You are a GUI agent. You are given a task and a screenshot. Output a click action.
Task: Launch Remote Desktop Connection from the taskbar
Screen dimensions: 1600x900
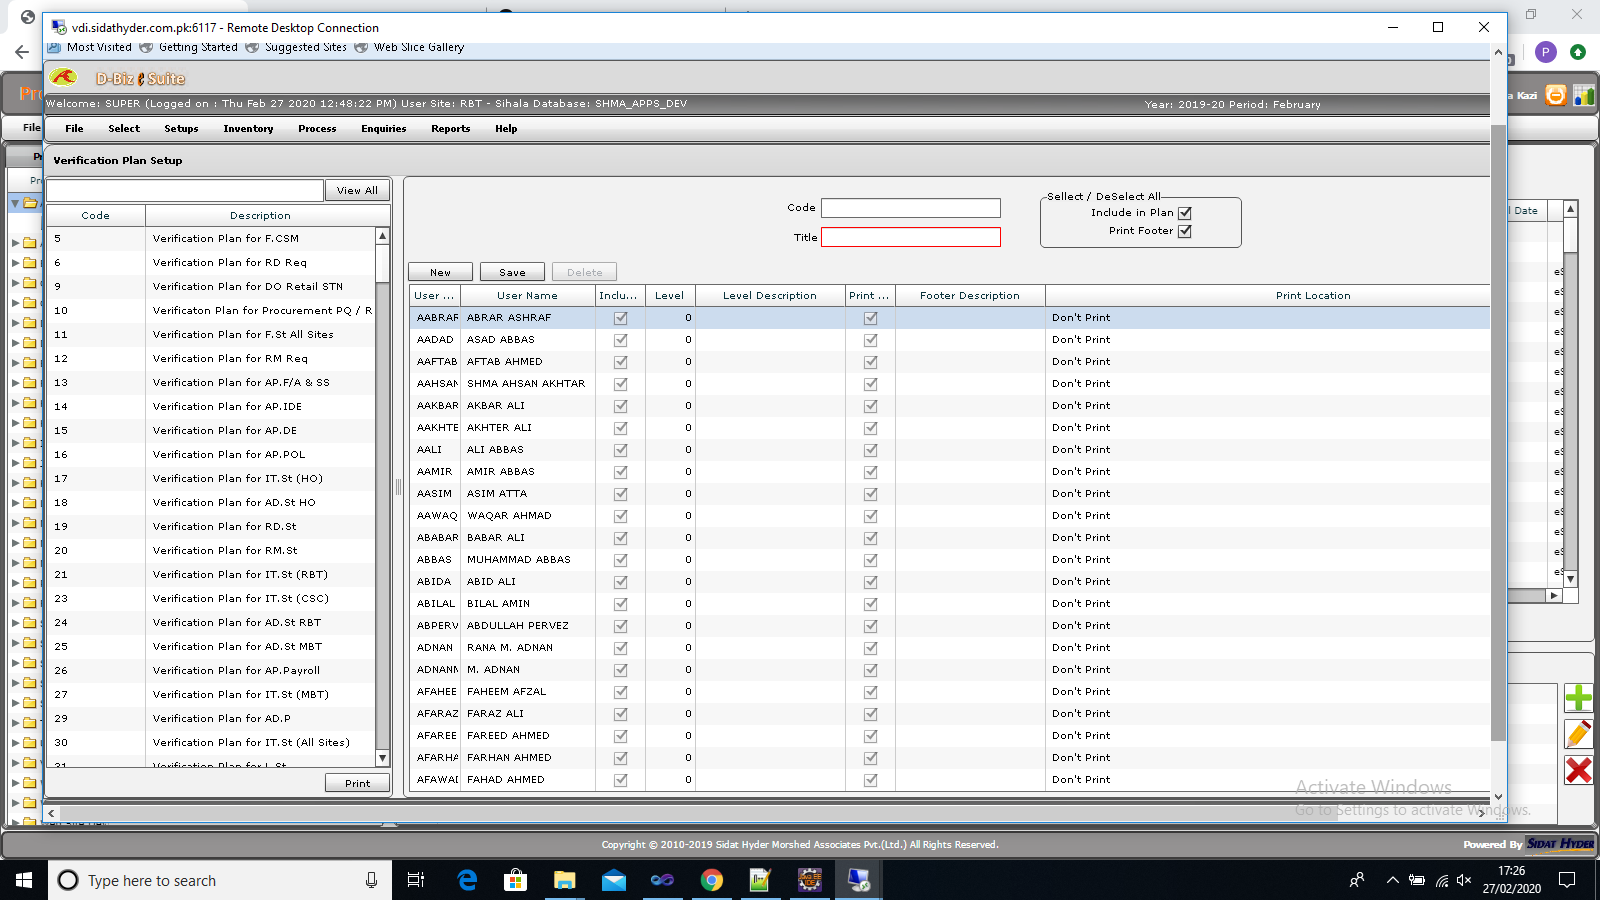(x=858, y=880)
